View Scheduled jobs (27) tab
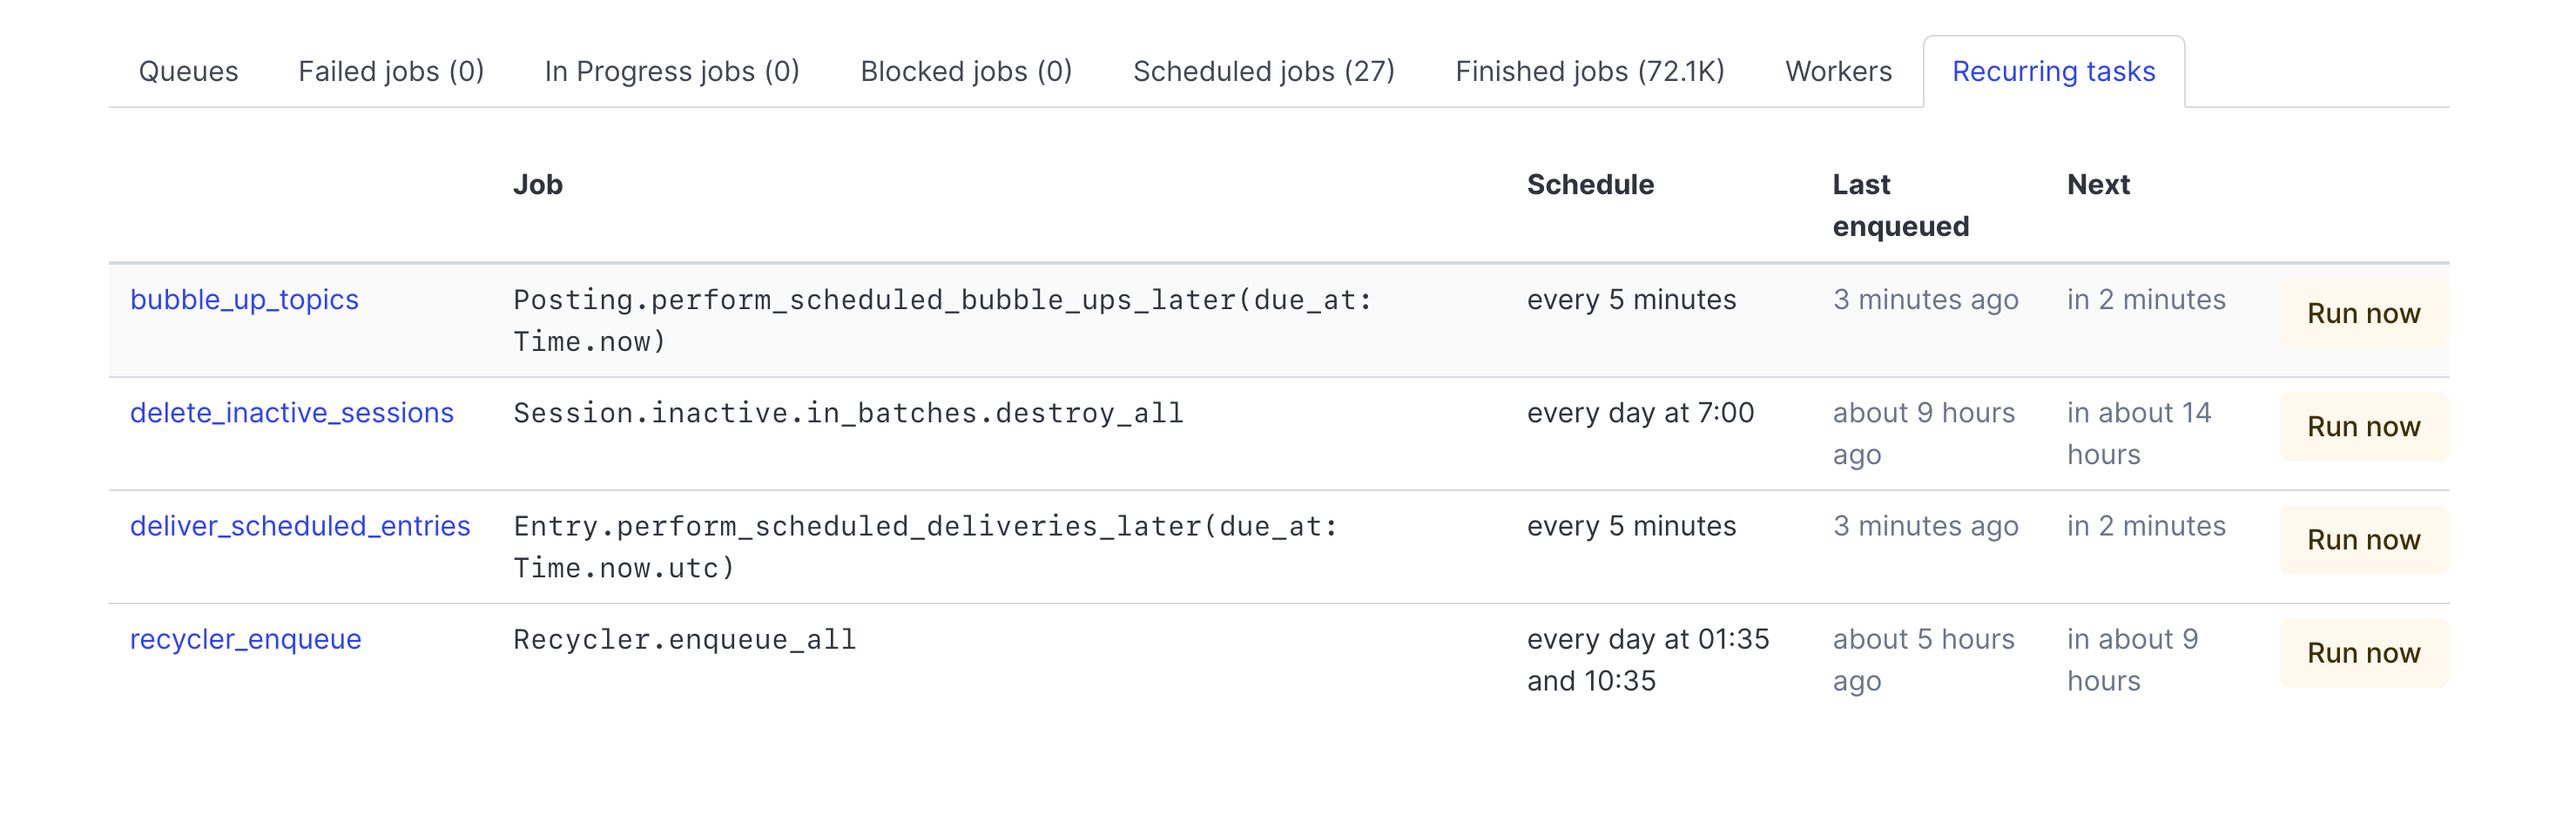The height and width of the screenshot is (822, 2576). coord(1263,72)
